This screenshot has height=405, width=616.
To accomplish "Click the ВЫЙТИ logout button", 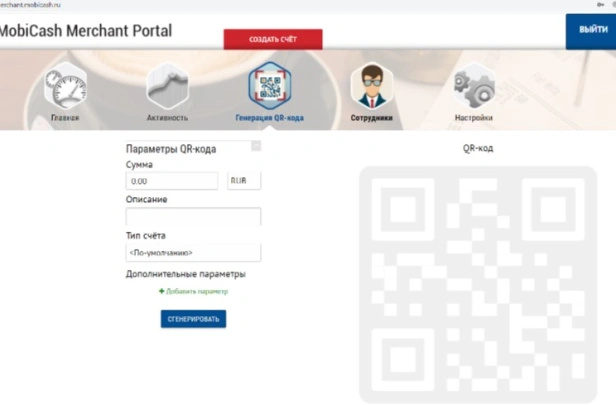I will click(x=591, y=31).
